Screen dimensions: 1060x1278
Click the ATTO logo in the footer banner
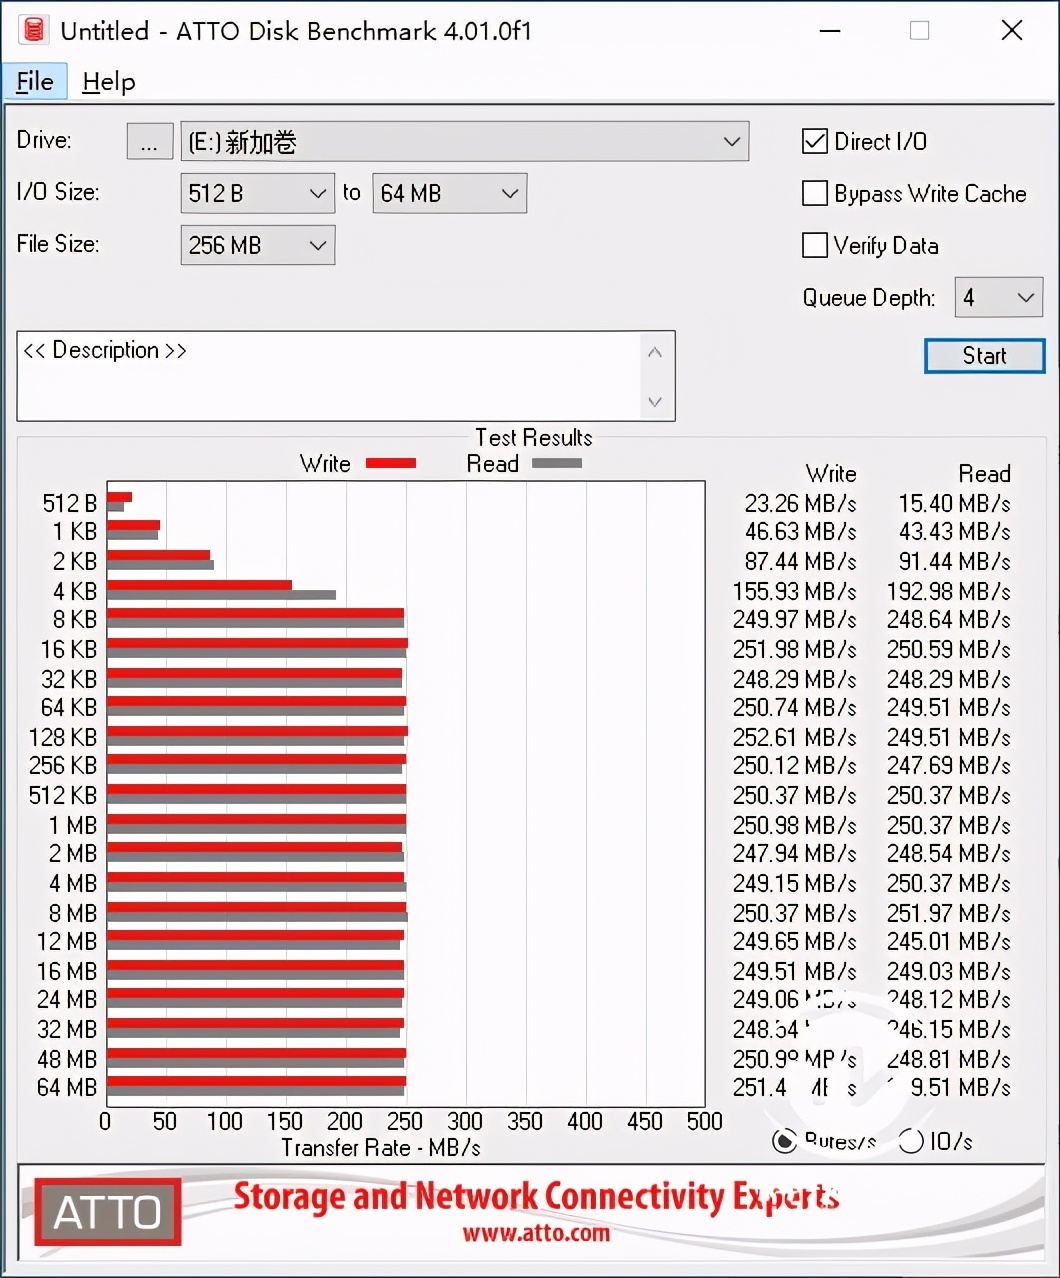pyautogui.click(x=106, y=1212)
